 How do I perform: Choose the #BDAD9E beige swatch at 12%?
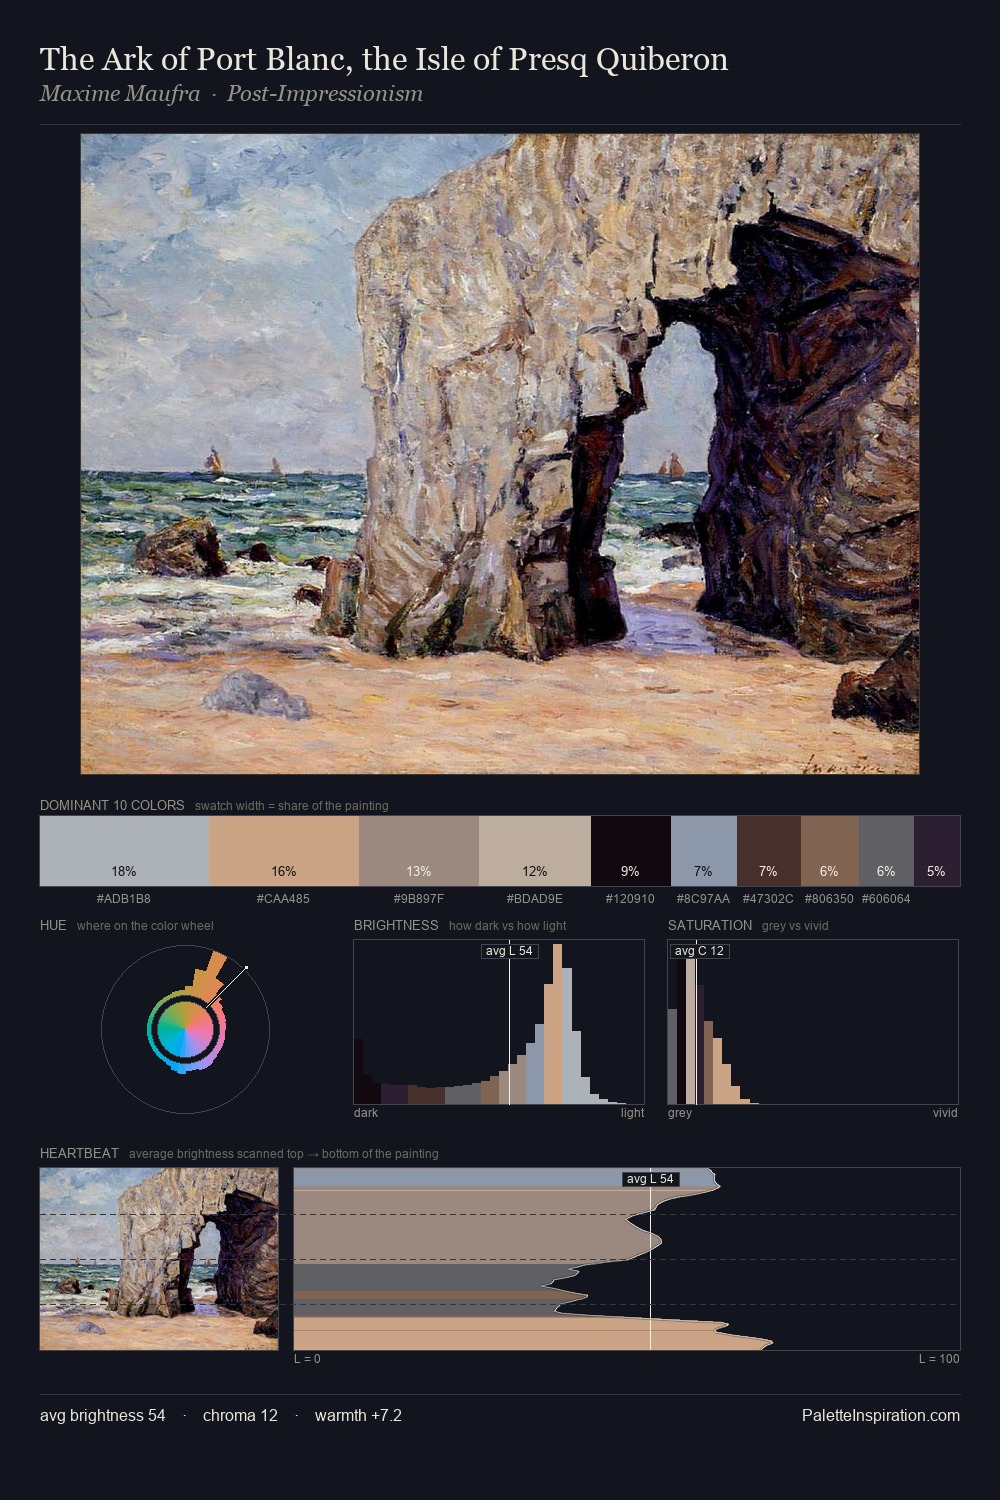click(x=535, y=851)
